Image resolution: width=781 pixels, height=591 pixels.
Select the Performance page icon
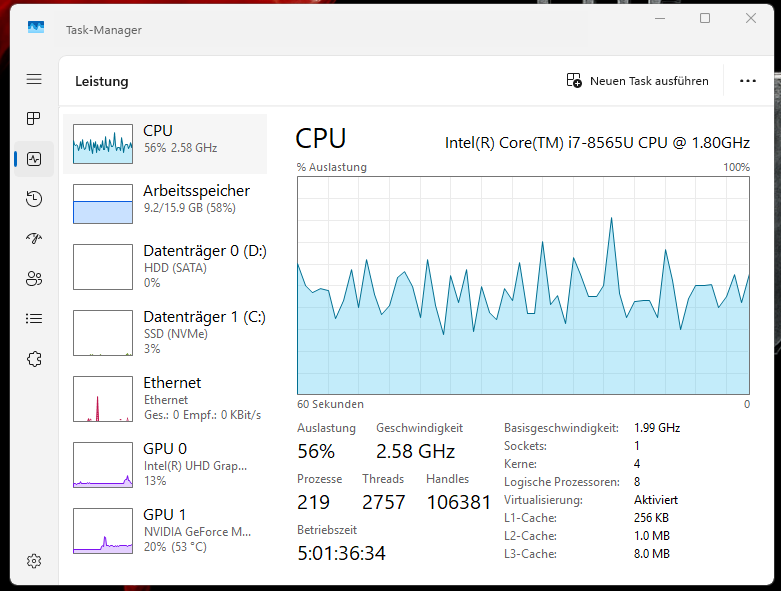[x=34, y=159]
